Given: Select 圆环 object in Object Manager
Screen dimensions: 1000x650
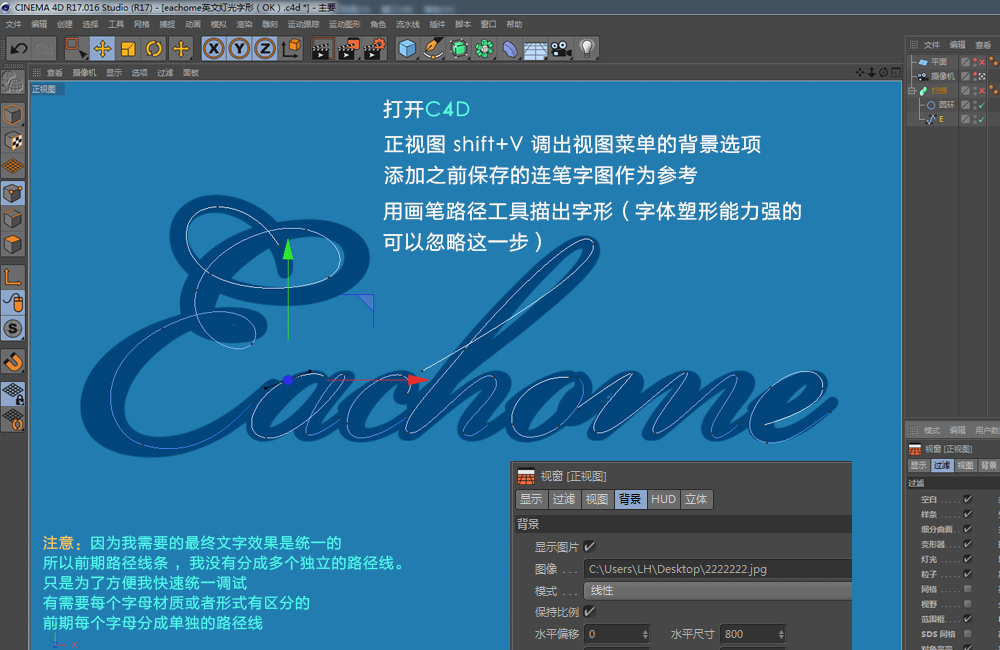Looking at the screenshot, I should (x=946, y=105).
